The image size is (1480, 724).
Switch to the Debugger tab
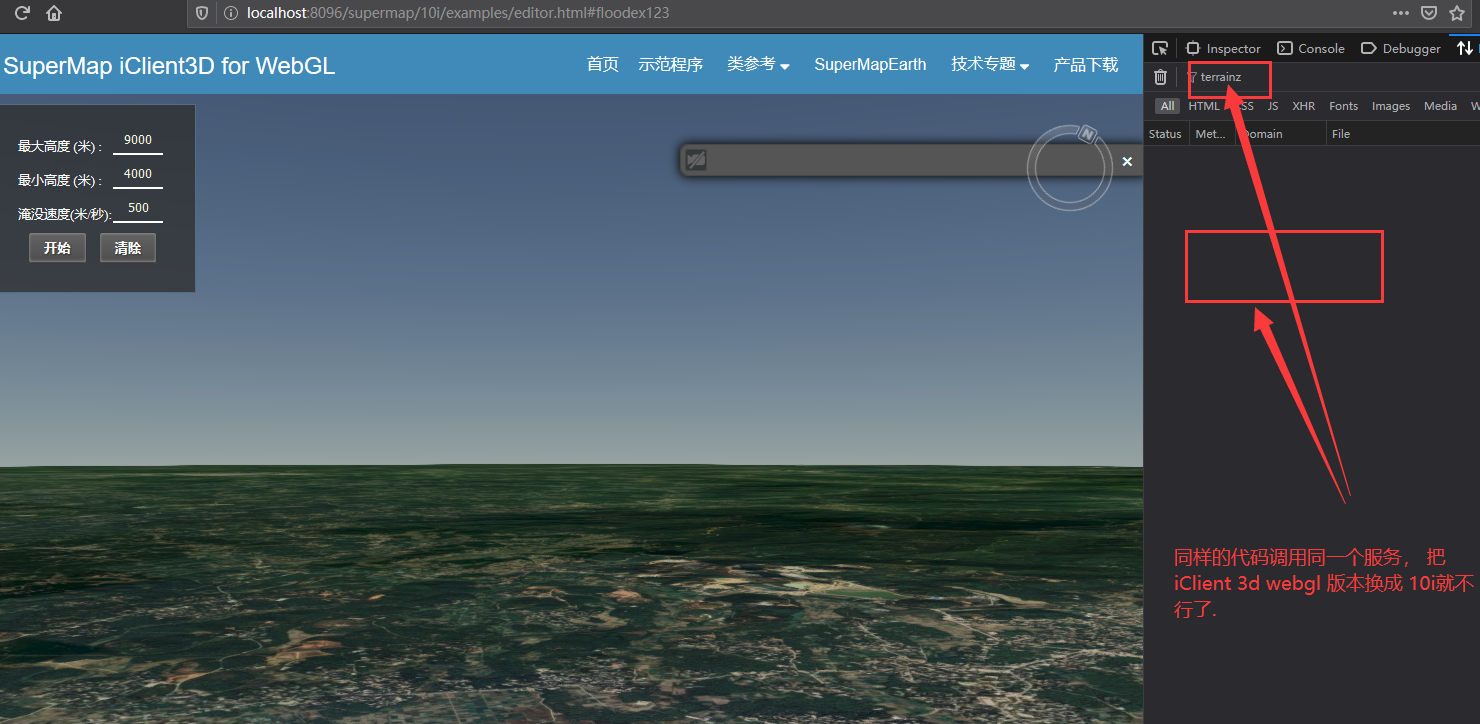[1401, 48]
